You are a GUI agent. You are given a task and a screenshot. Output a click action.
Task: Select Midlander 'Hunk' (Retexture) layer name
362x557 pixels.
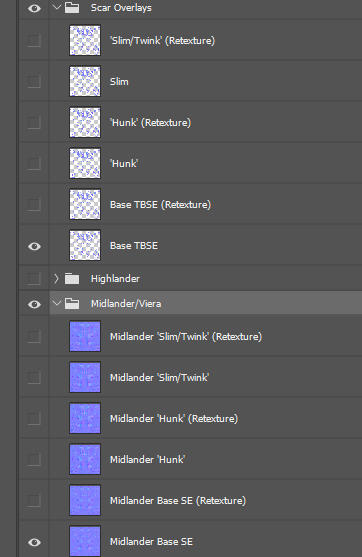(174, 418)
